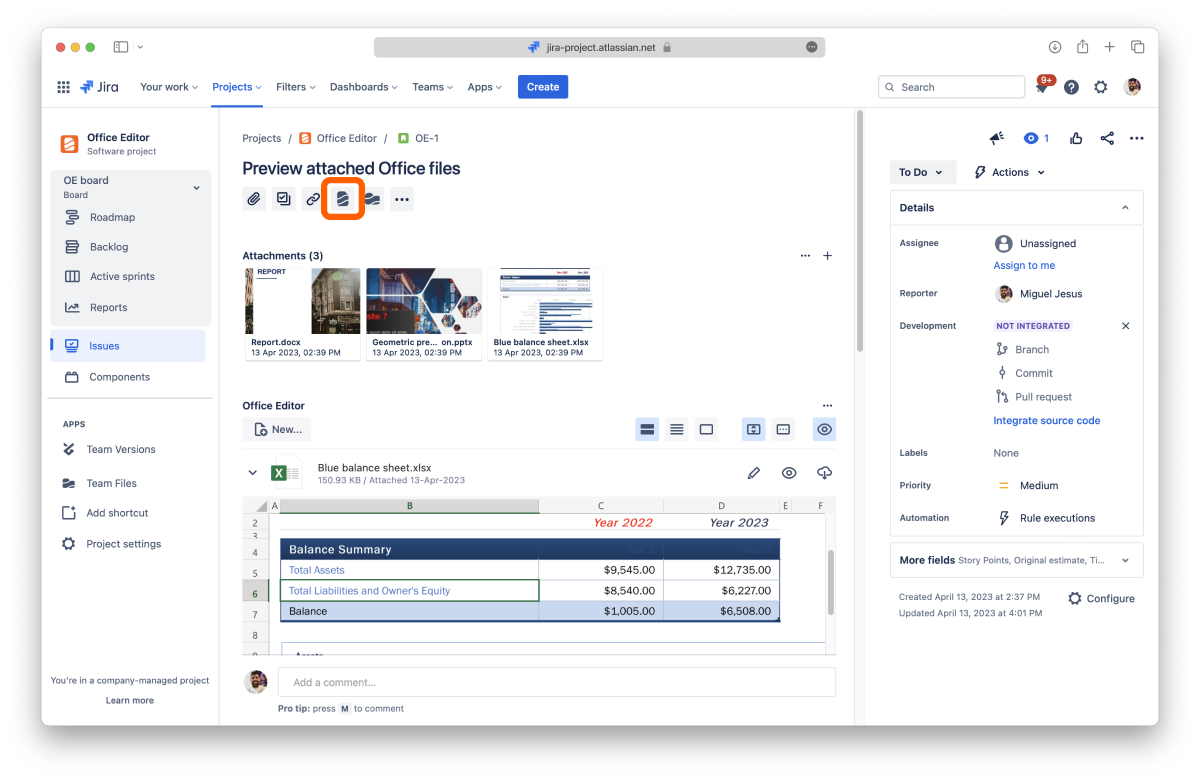This screenshot has width=1200, height=780.
Task: Add an attachment using the plus icon
Action: 827,256
